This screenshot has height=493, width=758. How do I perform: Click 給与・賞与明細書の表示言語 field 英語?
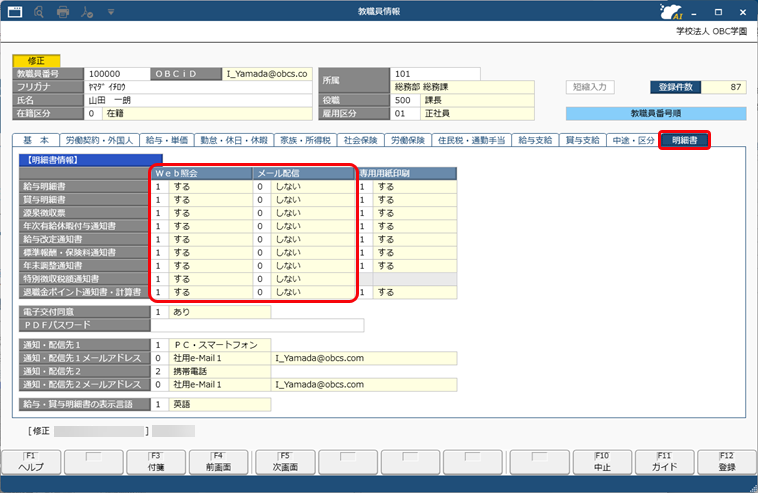click(x=211, y=405)
